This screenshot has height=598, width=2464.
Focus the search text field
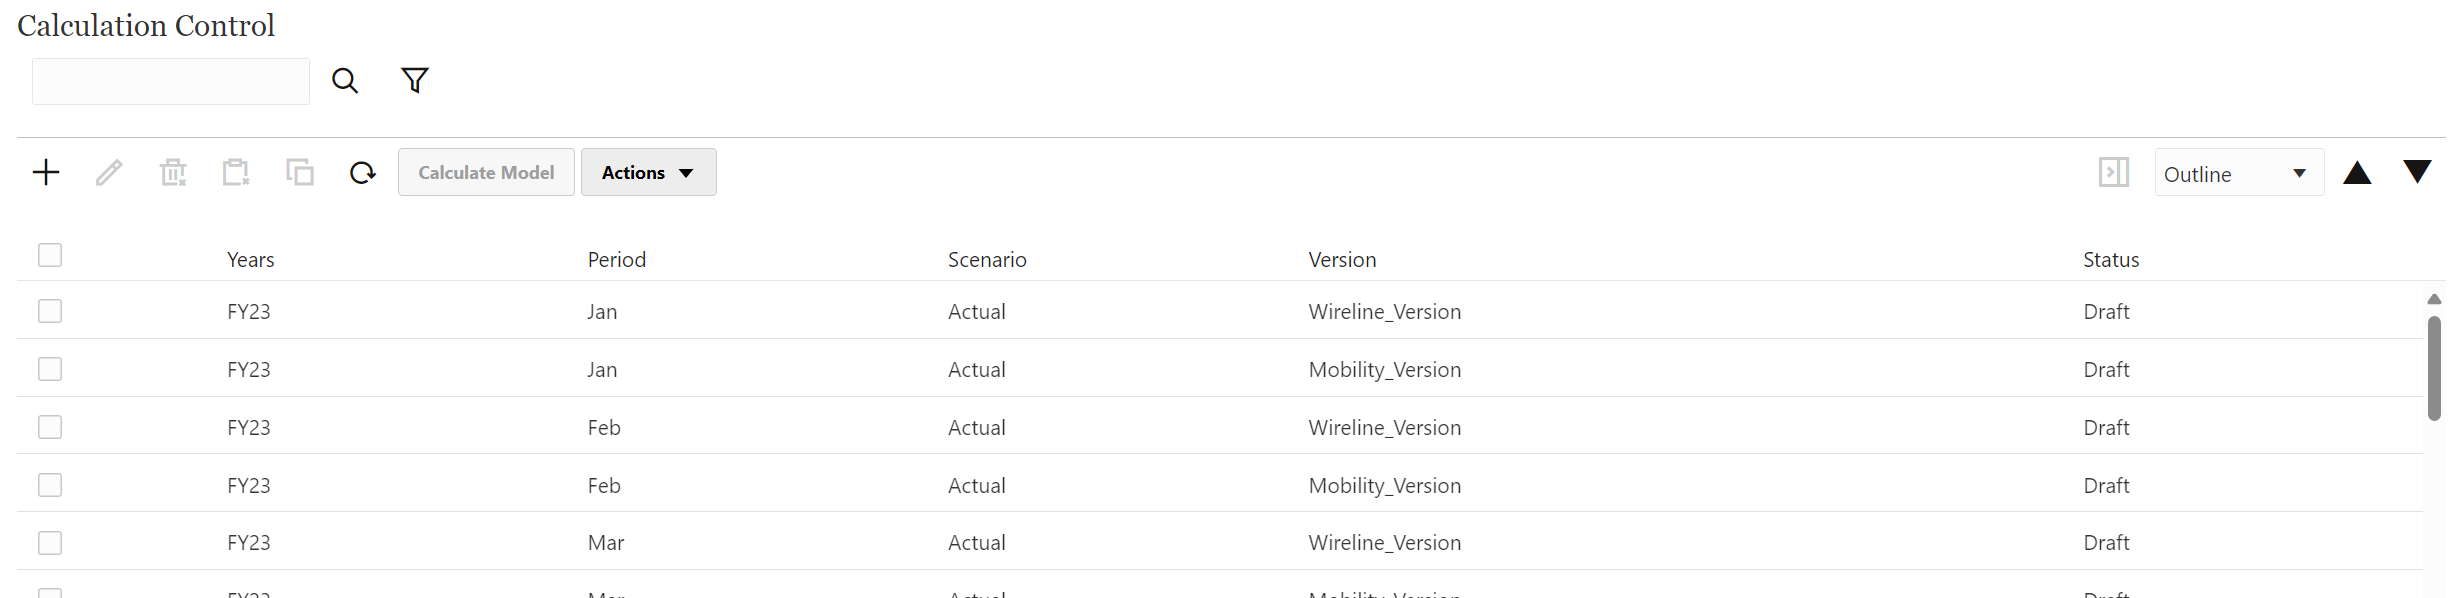click(x=171, y=81)
